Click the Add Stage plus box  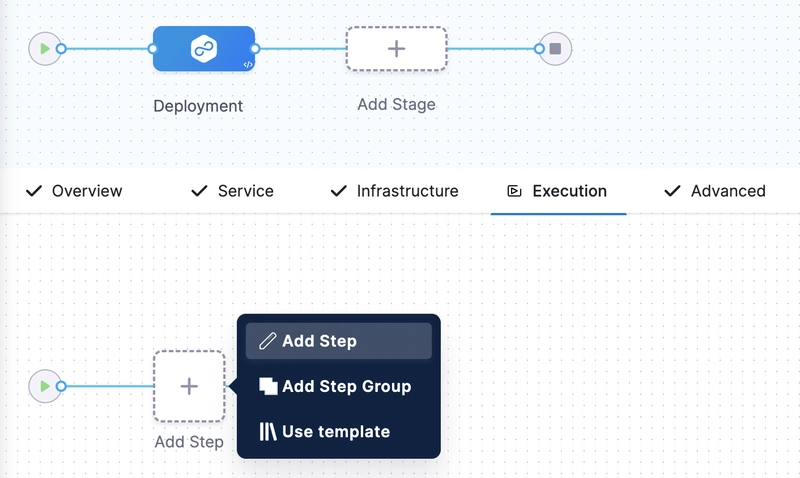click(396, 48)
